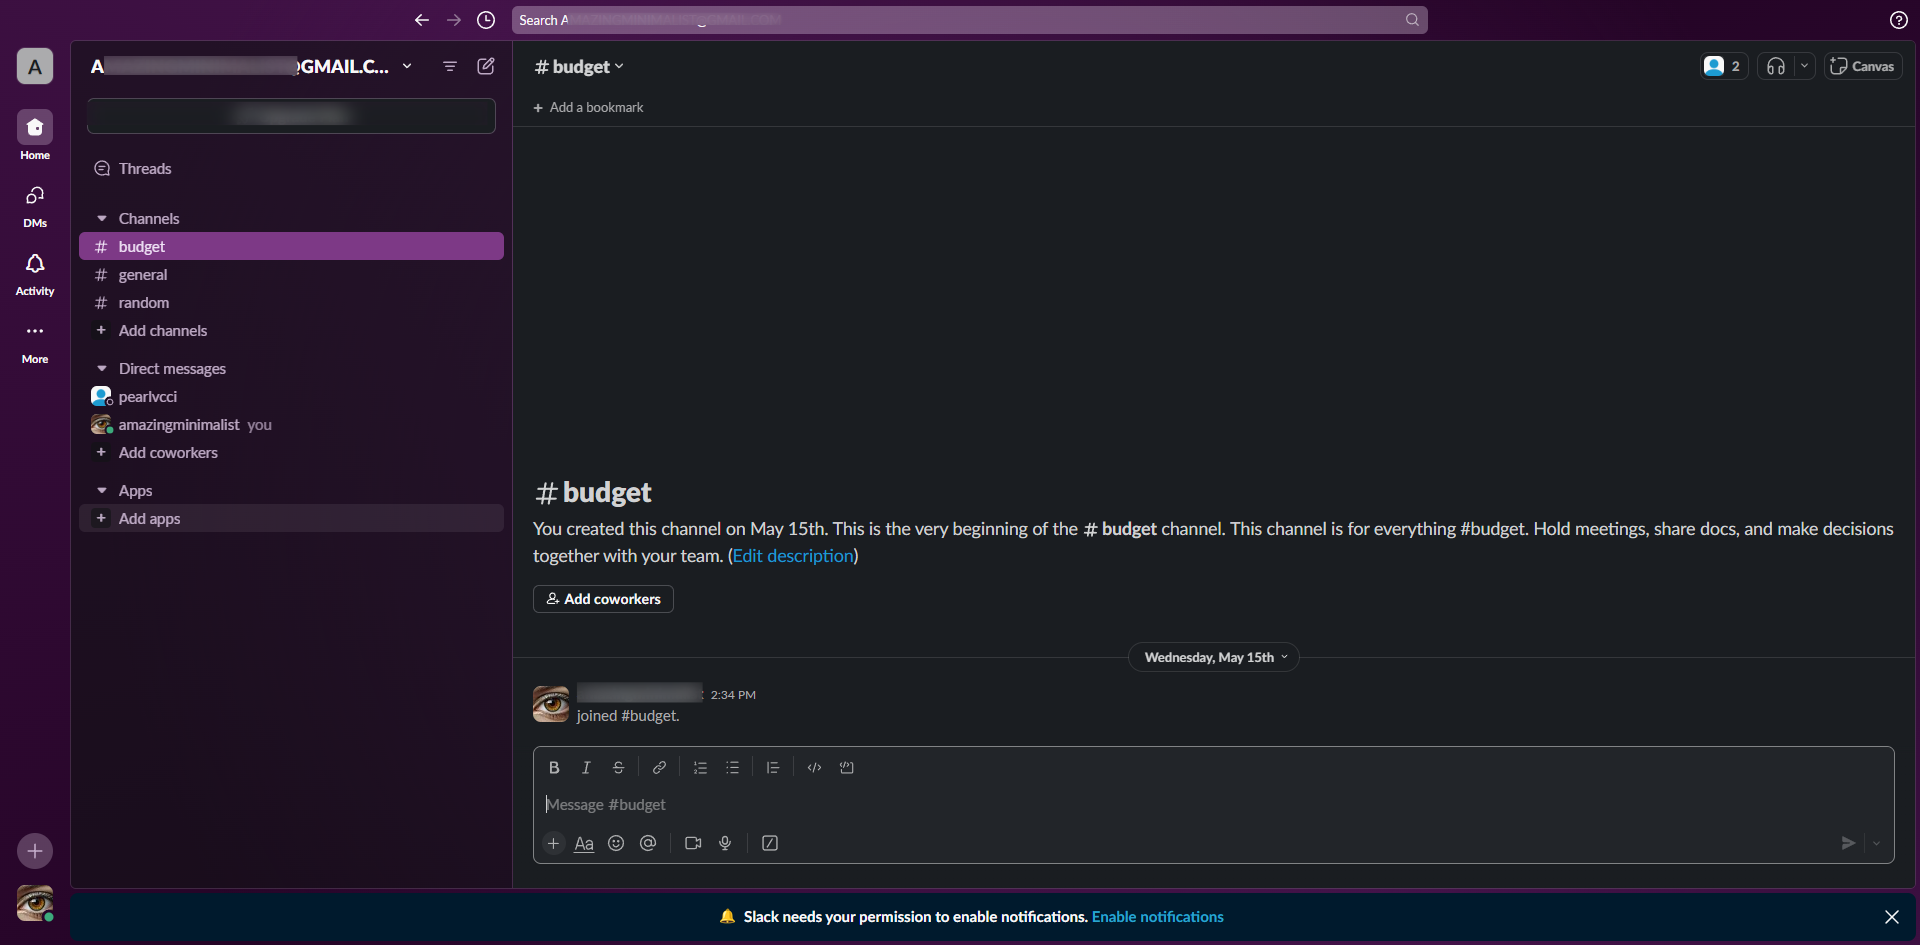Mention someone with the @ icon

click(x=648, y=843)
